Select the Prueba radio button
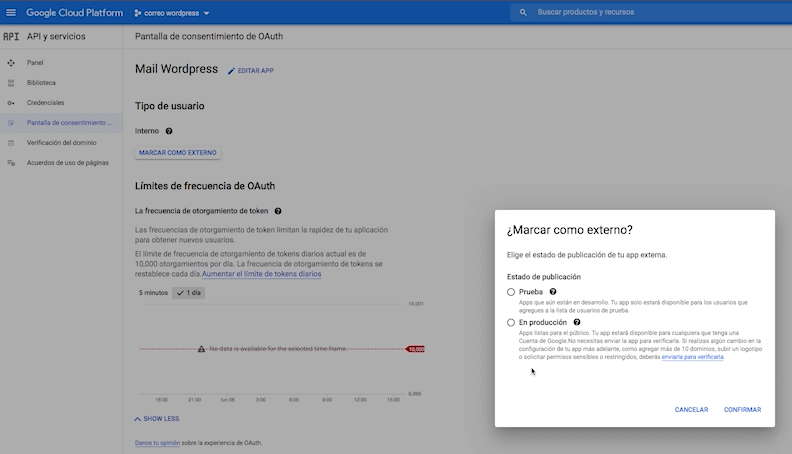This screenshot has width=792, height=454. (511, 292)
